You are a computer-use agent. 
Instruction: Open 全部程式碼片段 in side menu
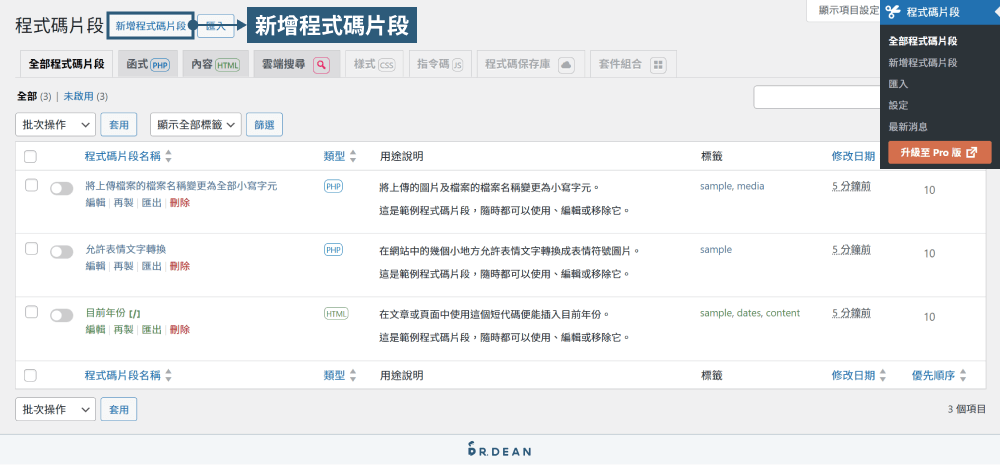(923, 41)
